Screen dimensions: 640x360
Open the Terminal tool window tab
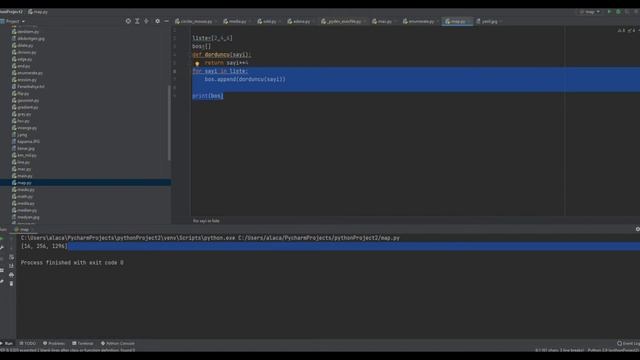[83, 343]
